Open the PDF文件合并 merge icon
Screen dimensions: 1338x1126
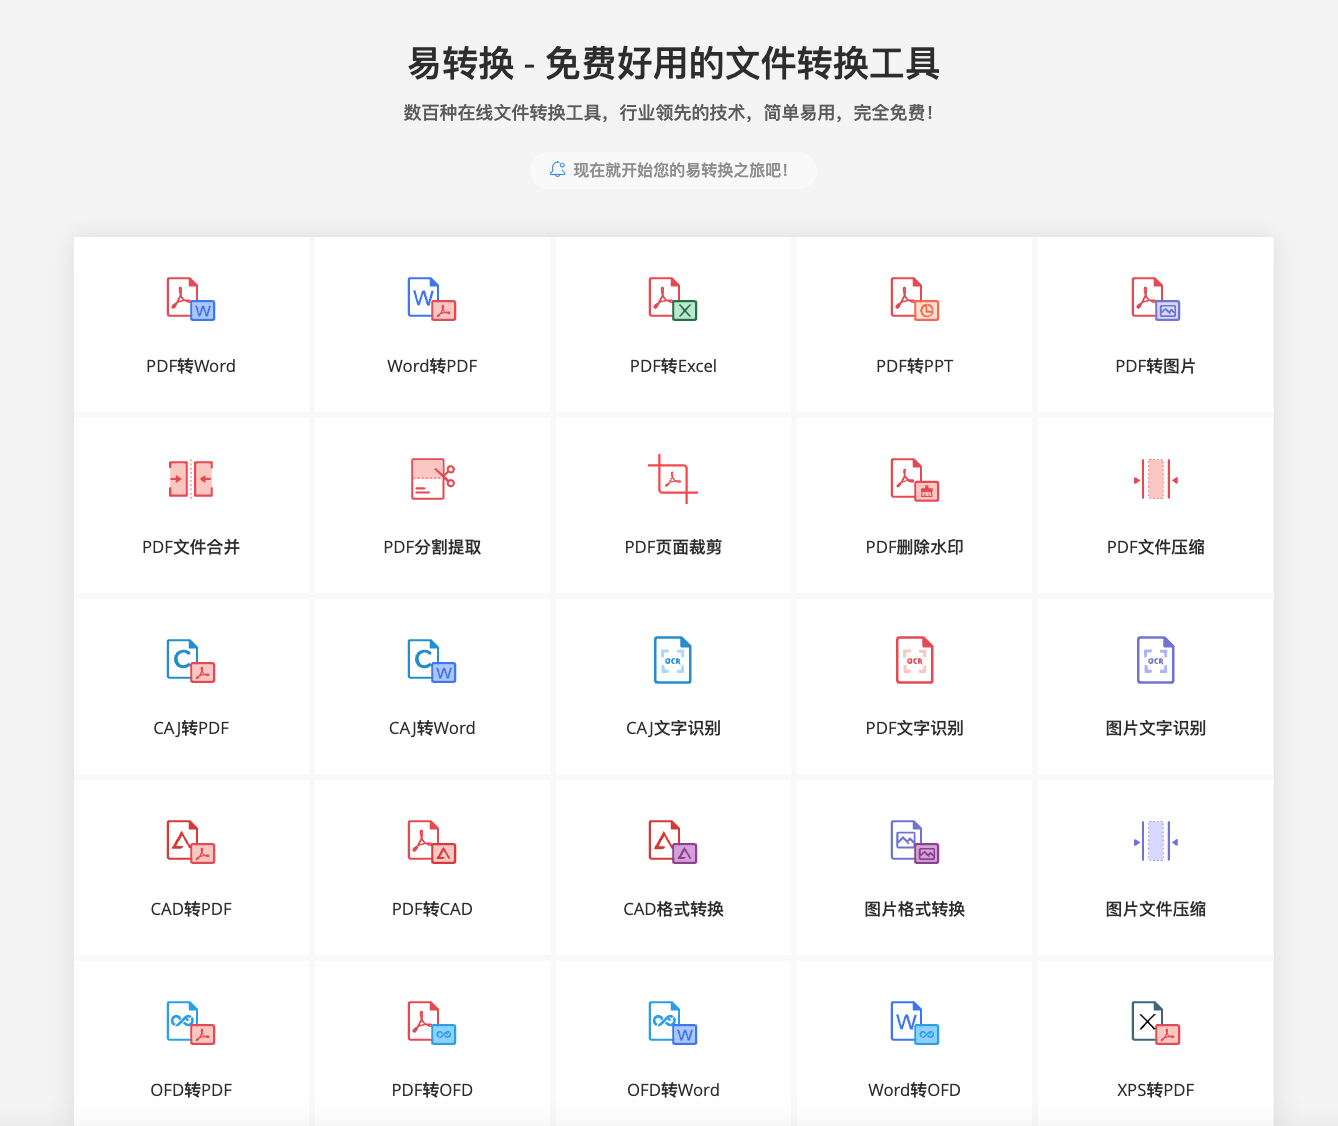click(x=191, y=480)
